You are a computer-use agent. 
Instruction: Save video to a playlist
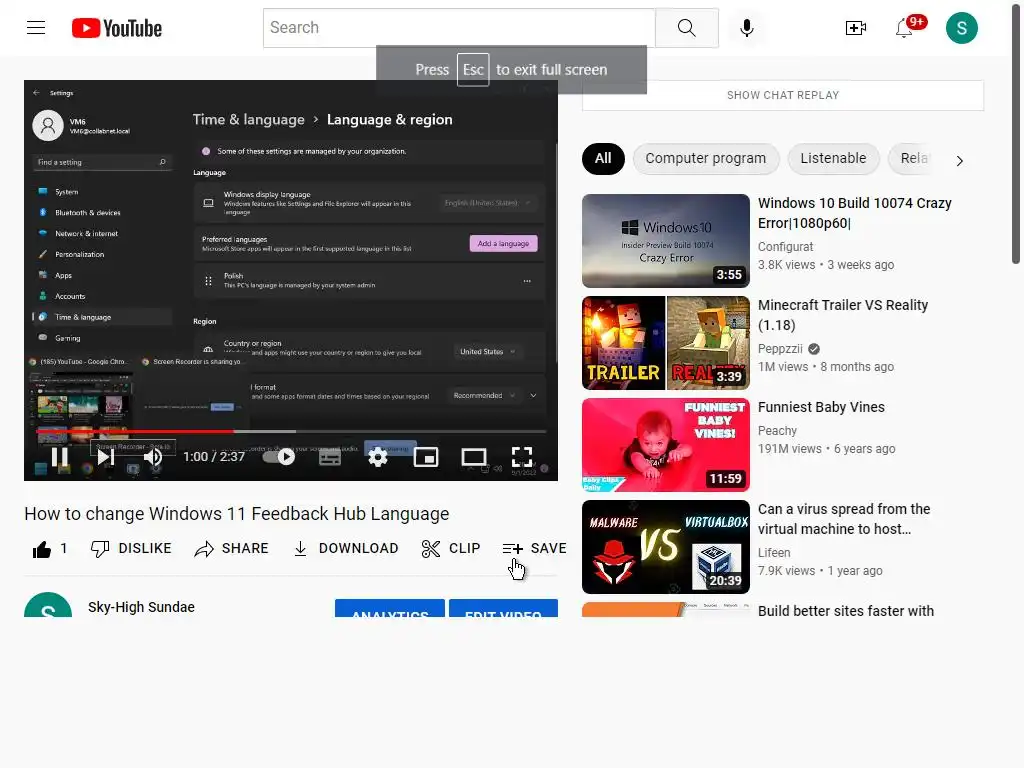tap(534, 549)
